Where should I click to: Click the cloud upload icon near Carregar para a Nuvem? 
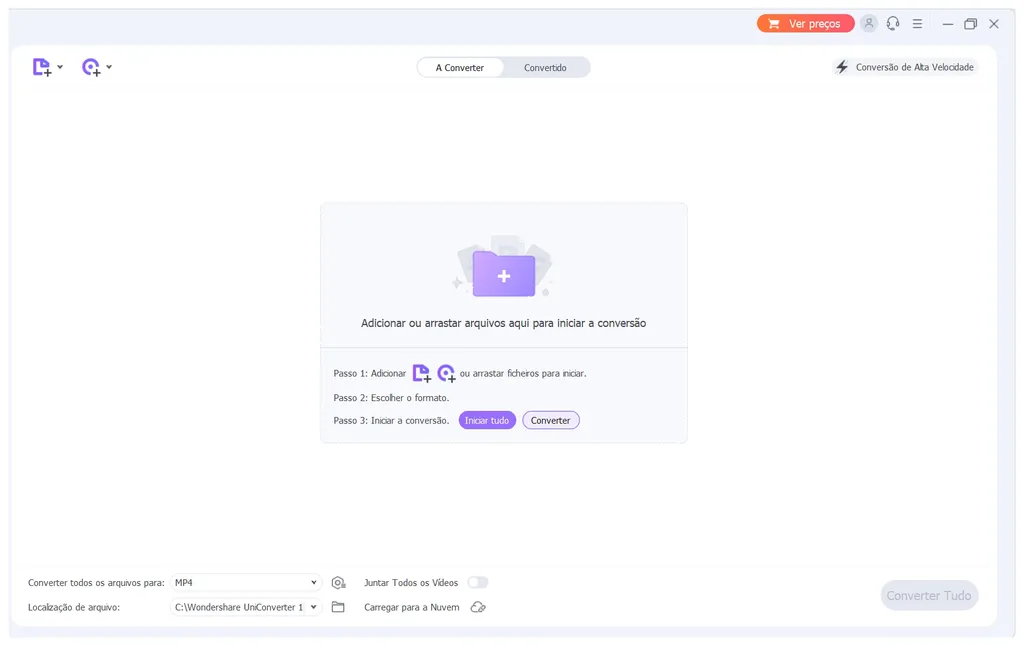pyautogui.click(x=478, y=606)
